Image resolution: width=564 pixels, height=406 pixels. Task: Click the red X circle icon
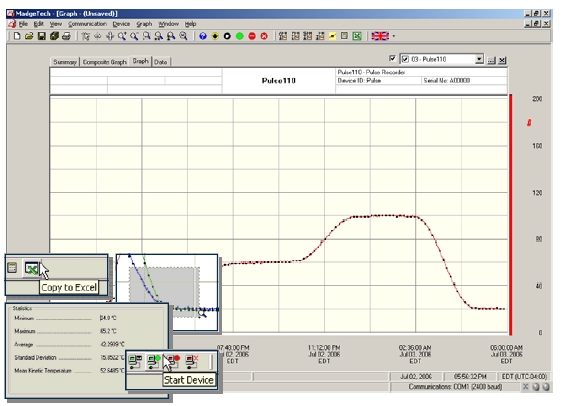264,36
